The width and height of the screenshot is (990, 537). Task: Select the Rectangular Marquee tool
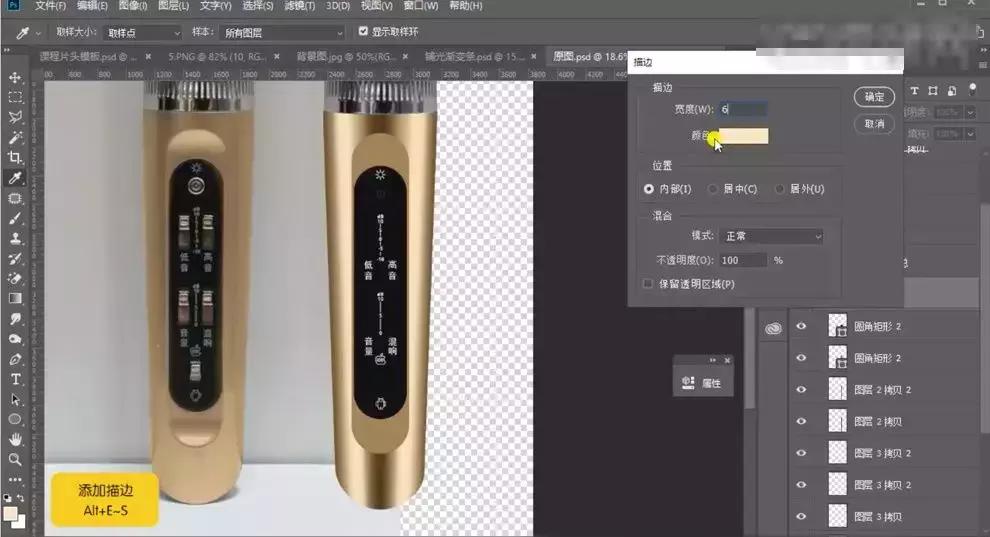15,97
